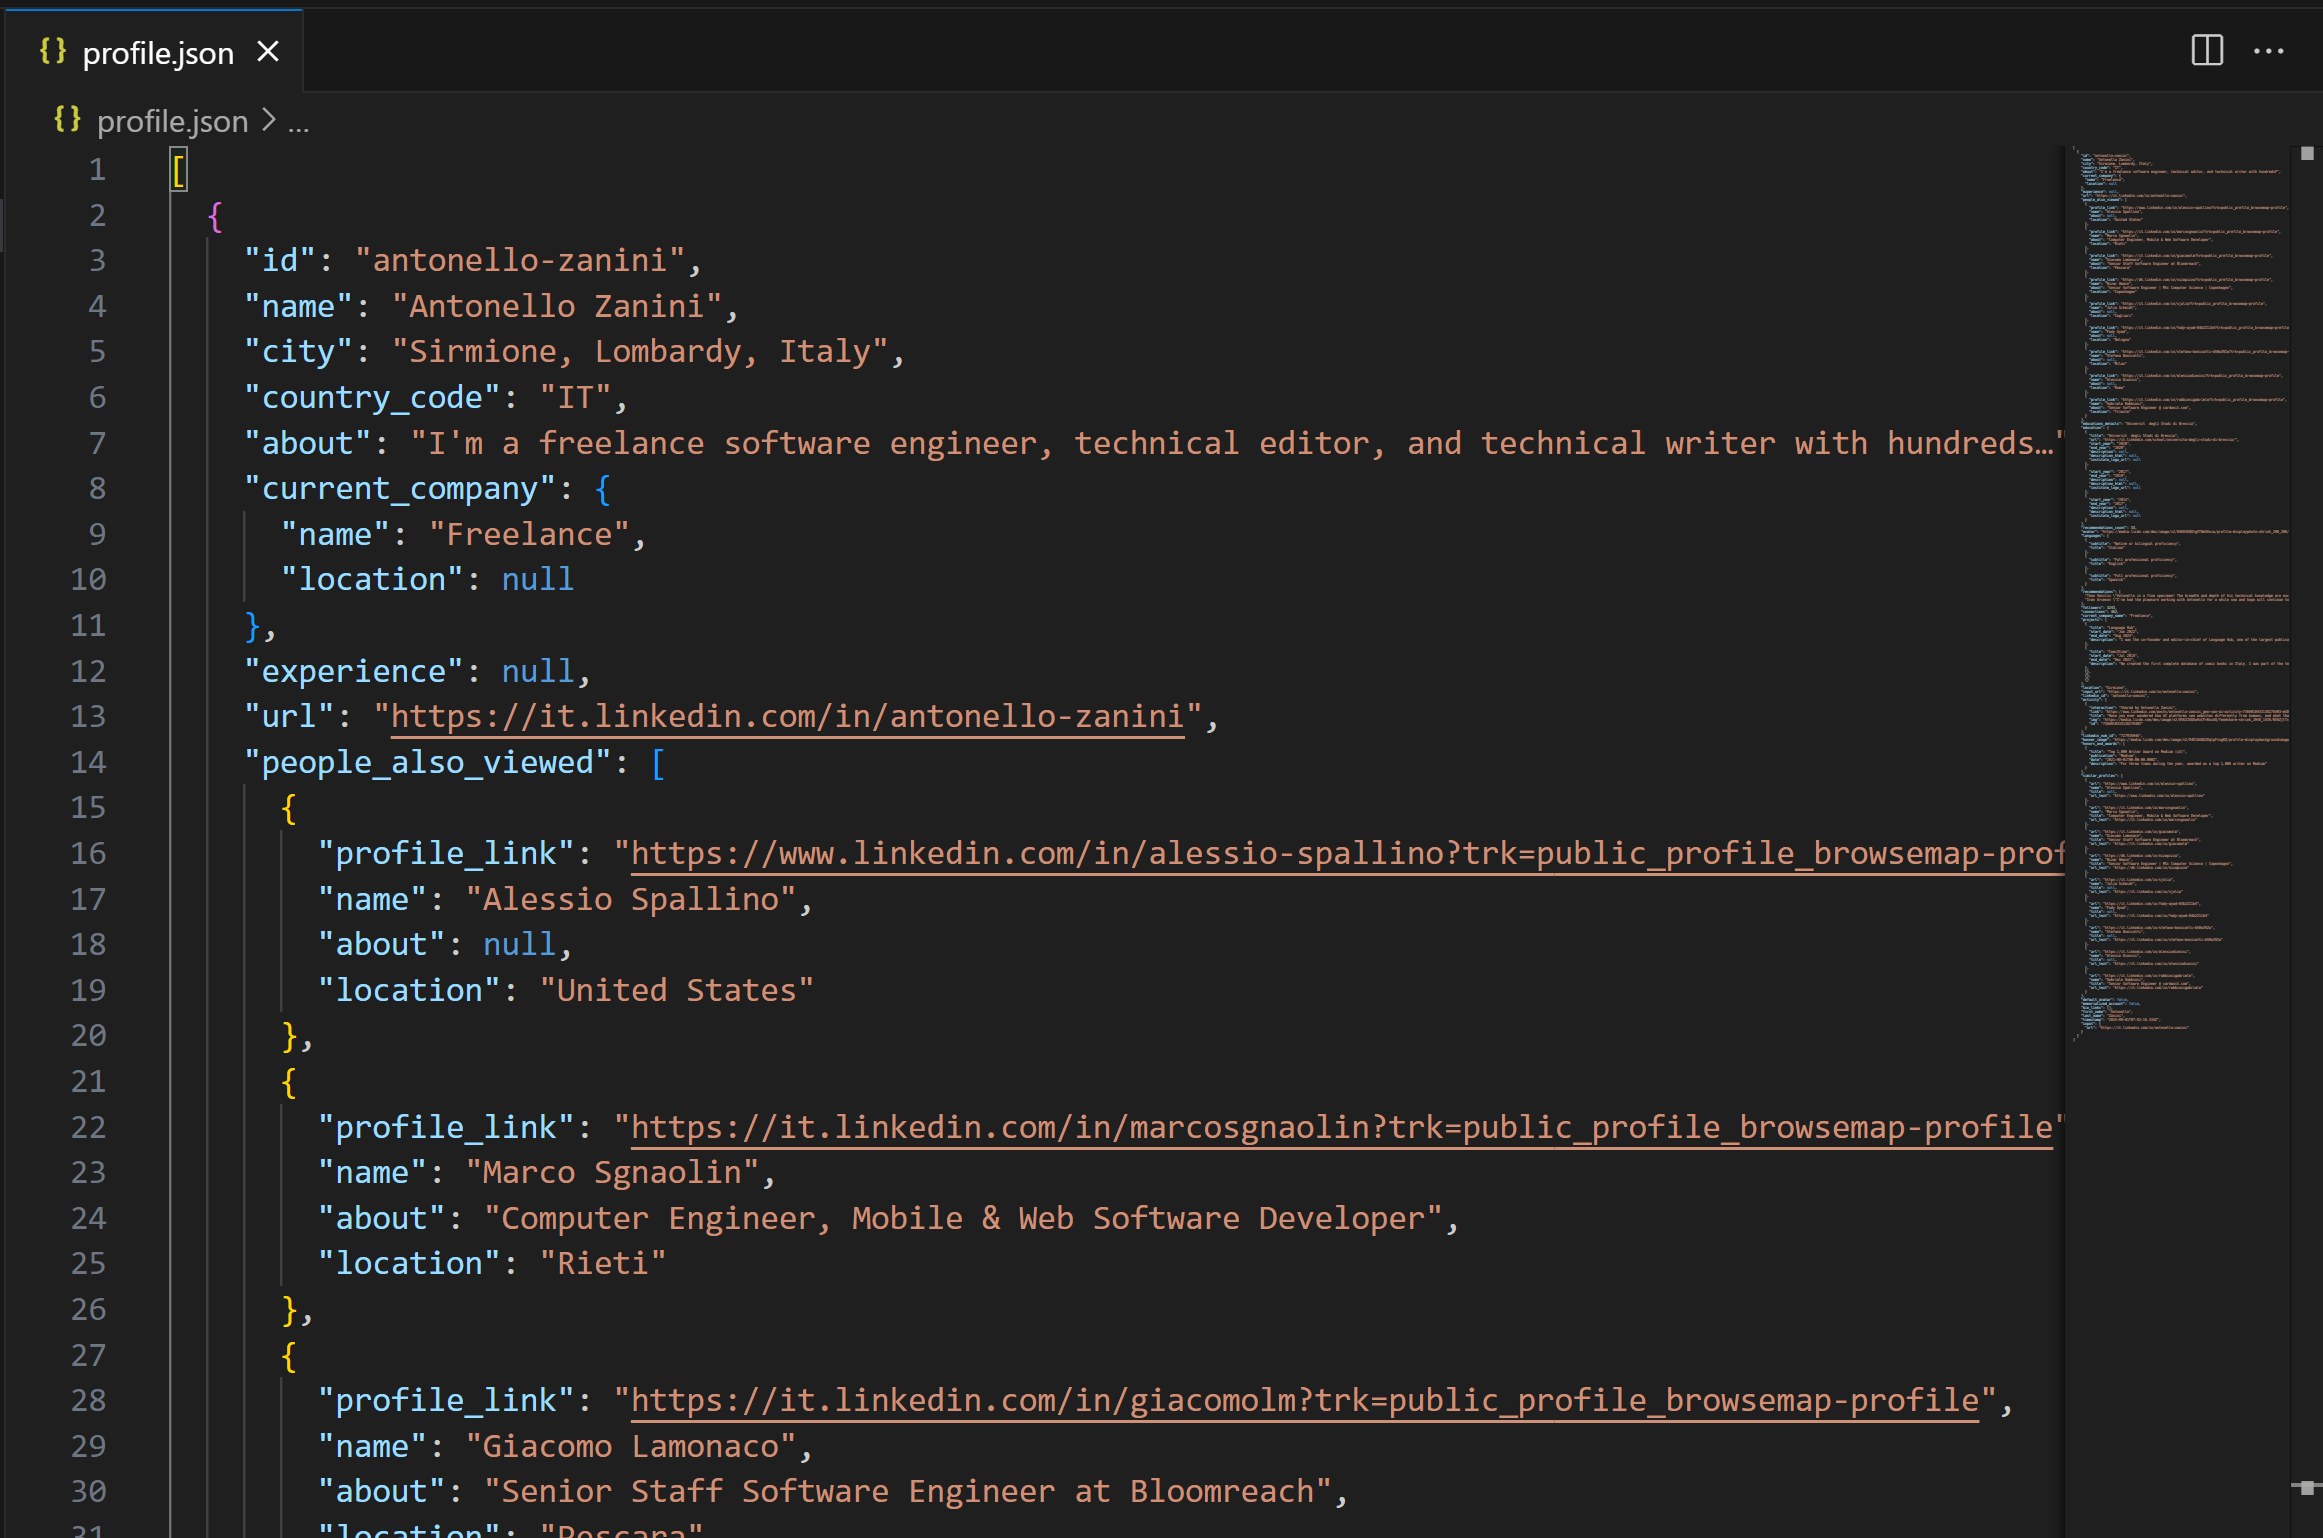Open the antonello-zanini LinkedIn URL
The height and width of the screenshot is (1538, 2323).
click(x=785, y=715)
